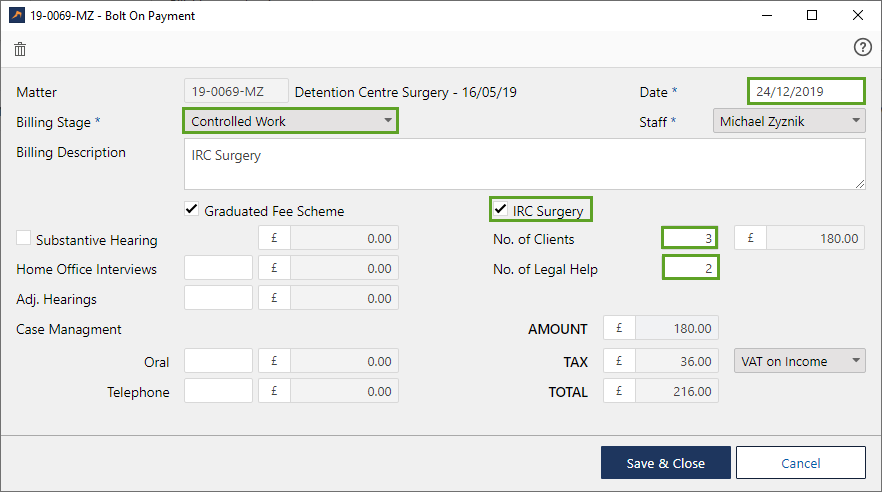Close the Bolt On Payment window
Viewport: 882px width, 492px height.
(858, 15)
